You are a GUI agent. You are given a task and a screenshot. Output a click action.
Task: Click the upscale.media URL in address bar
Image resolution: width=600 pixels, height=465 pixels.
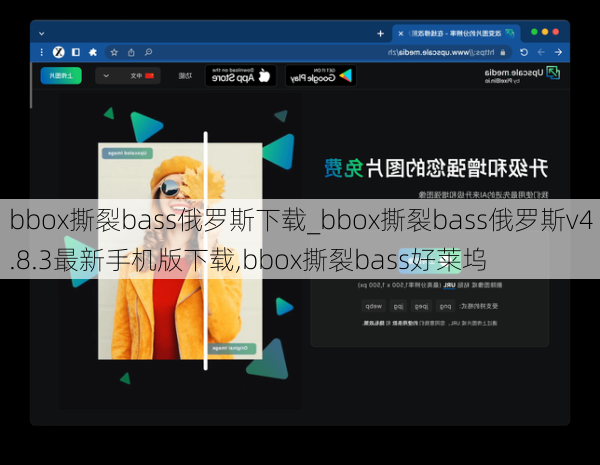click(441, 52)
